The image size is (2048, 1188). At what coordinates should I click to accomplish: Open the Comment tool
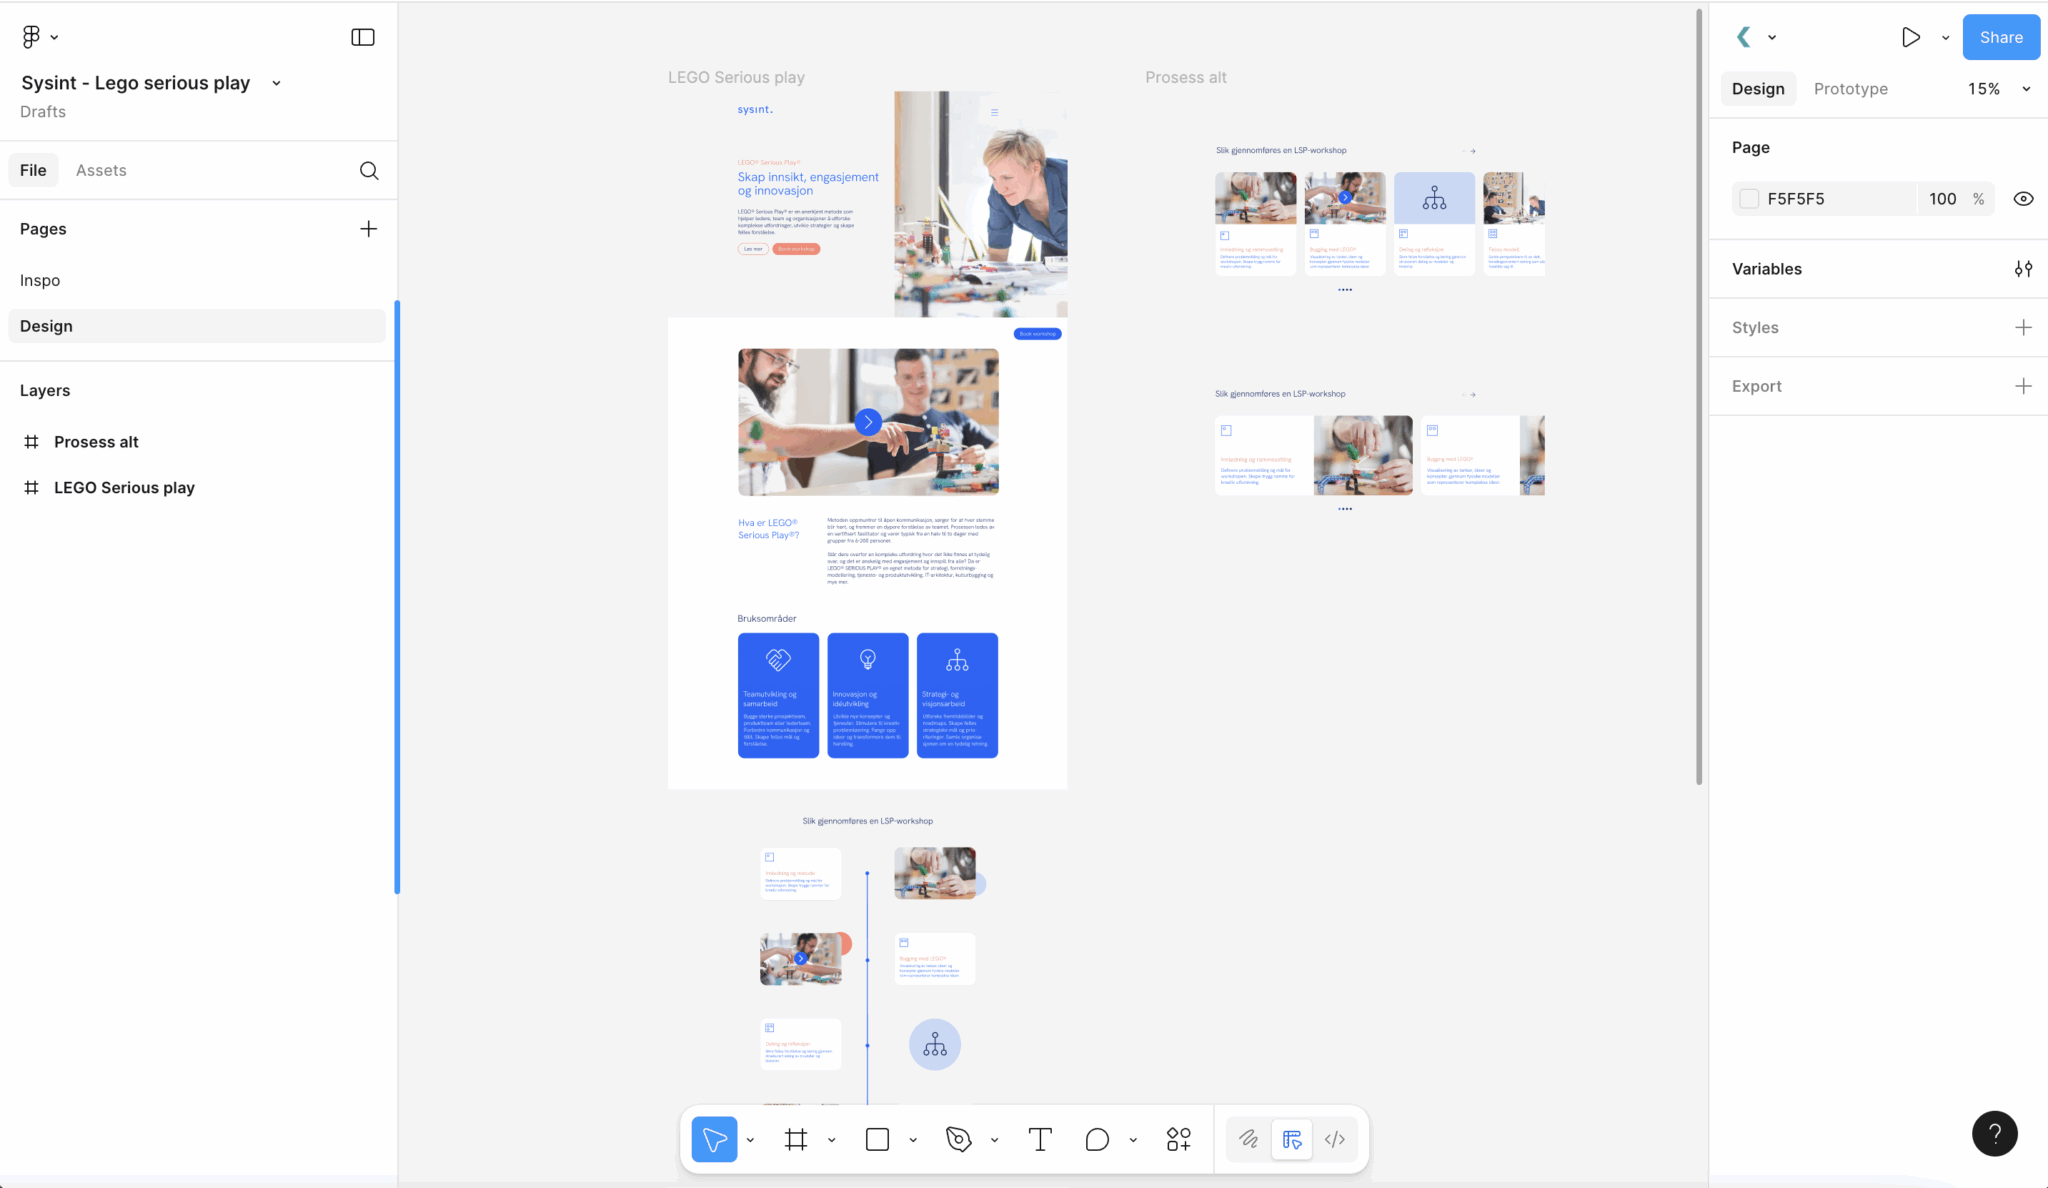(1097, 1139)
